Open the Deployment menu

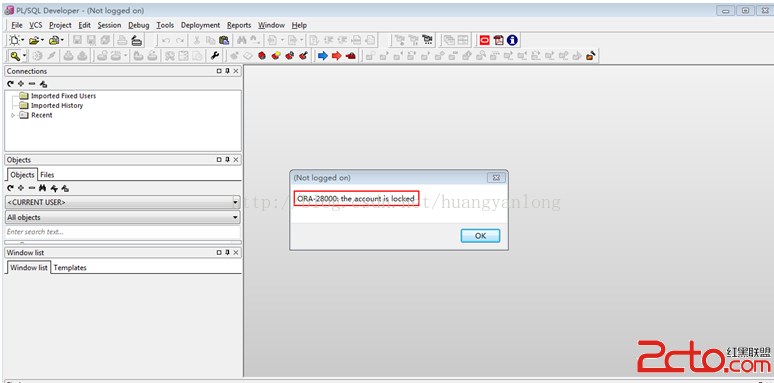200,25
